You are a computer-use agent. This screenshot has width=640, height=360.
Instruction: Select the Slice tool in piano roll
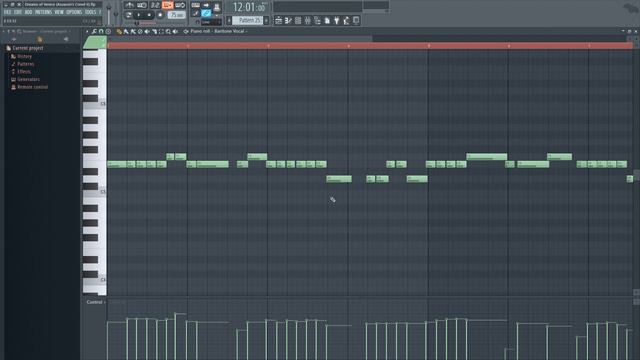(x=154, y=31)
